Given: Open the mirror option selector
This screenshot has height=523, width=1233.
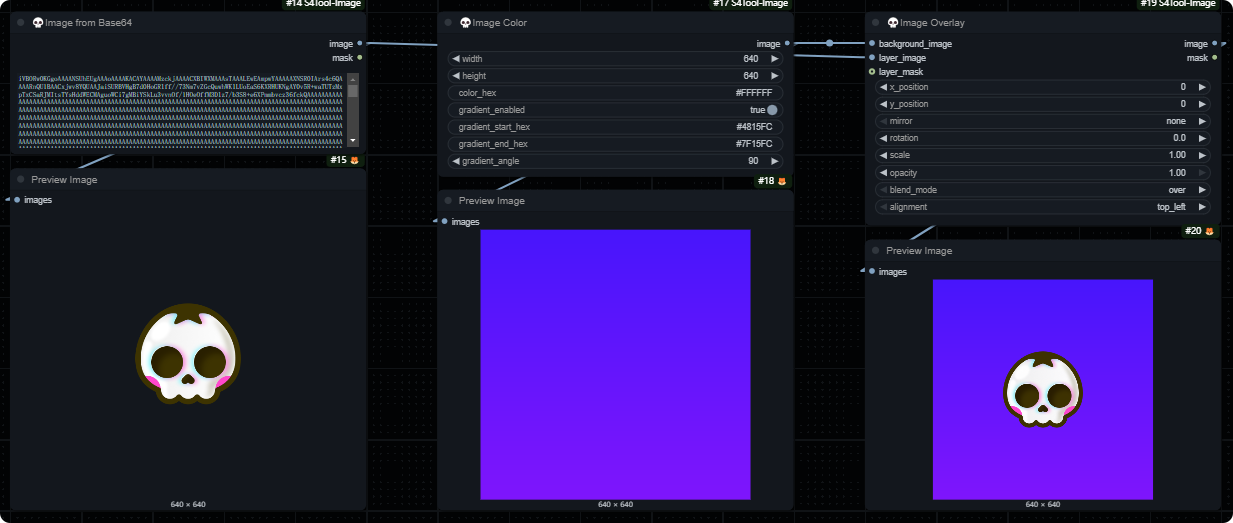Looking at the screenshot, I should 1043,121.
